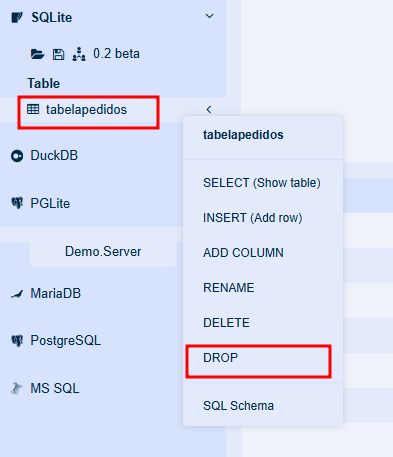Open the PGLite database section
This screenshot has height=457, width=393.
click(50, 203)
